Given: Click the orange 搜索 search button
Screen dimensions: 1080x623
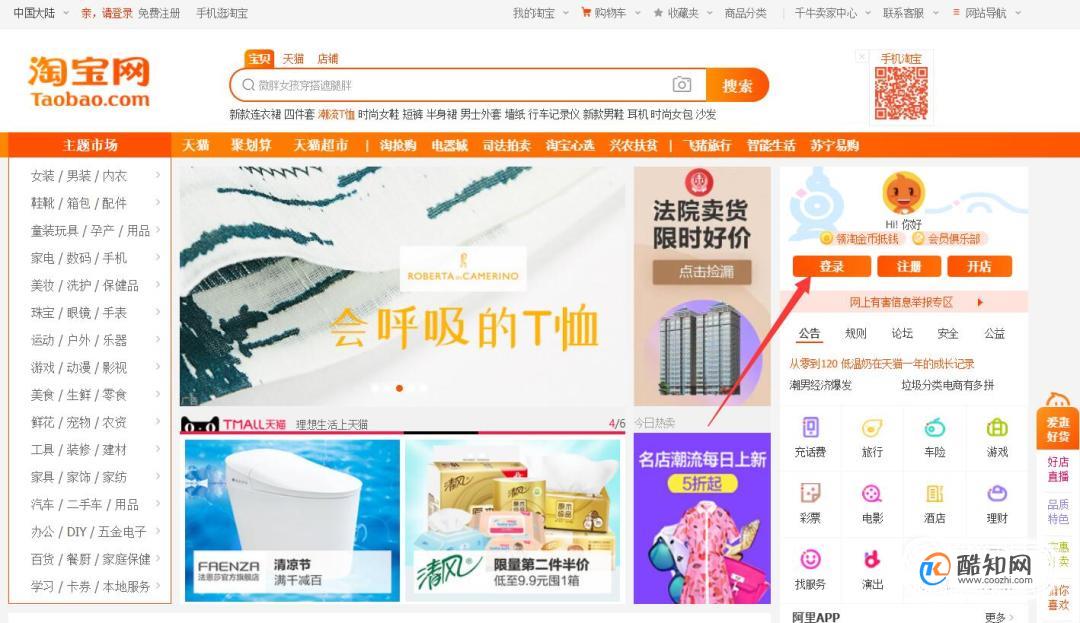Looking at the screenshot, I should 737,85.
